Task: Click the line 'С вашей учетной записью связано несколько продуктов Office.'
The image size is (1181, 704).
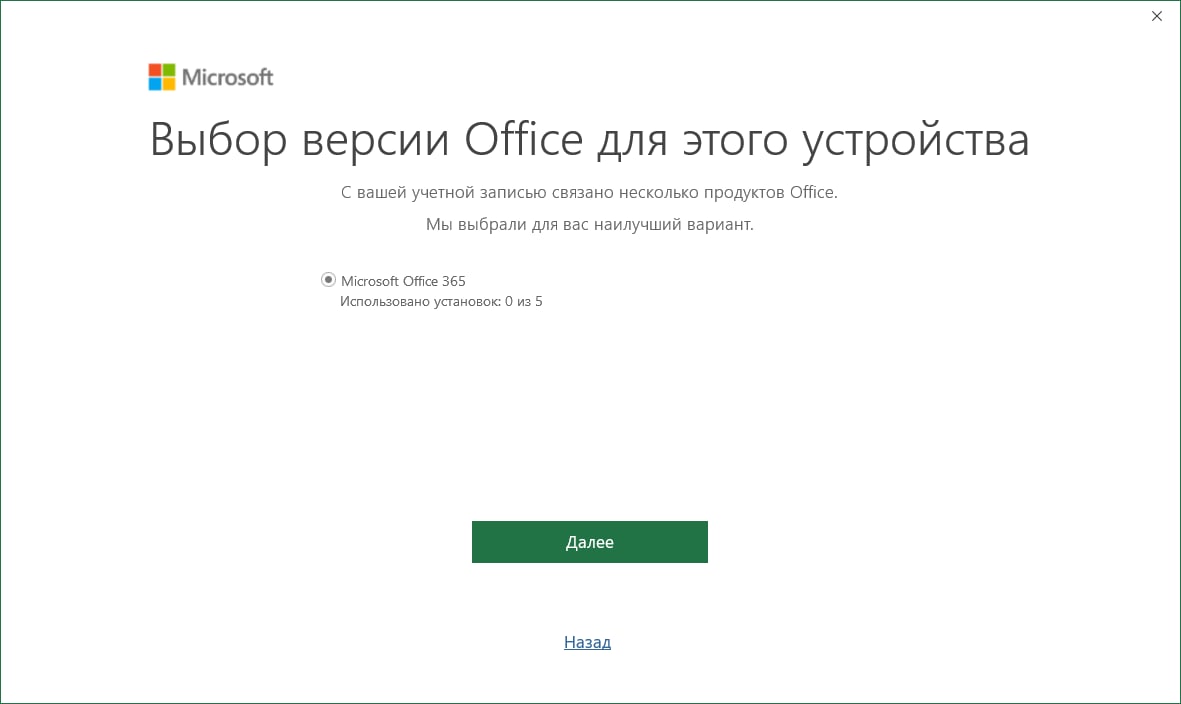Action: [589, 193]
